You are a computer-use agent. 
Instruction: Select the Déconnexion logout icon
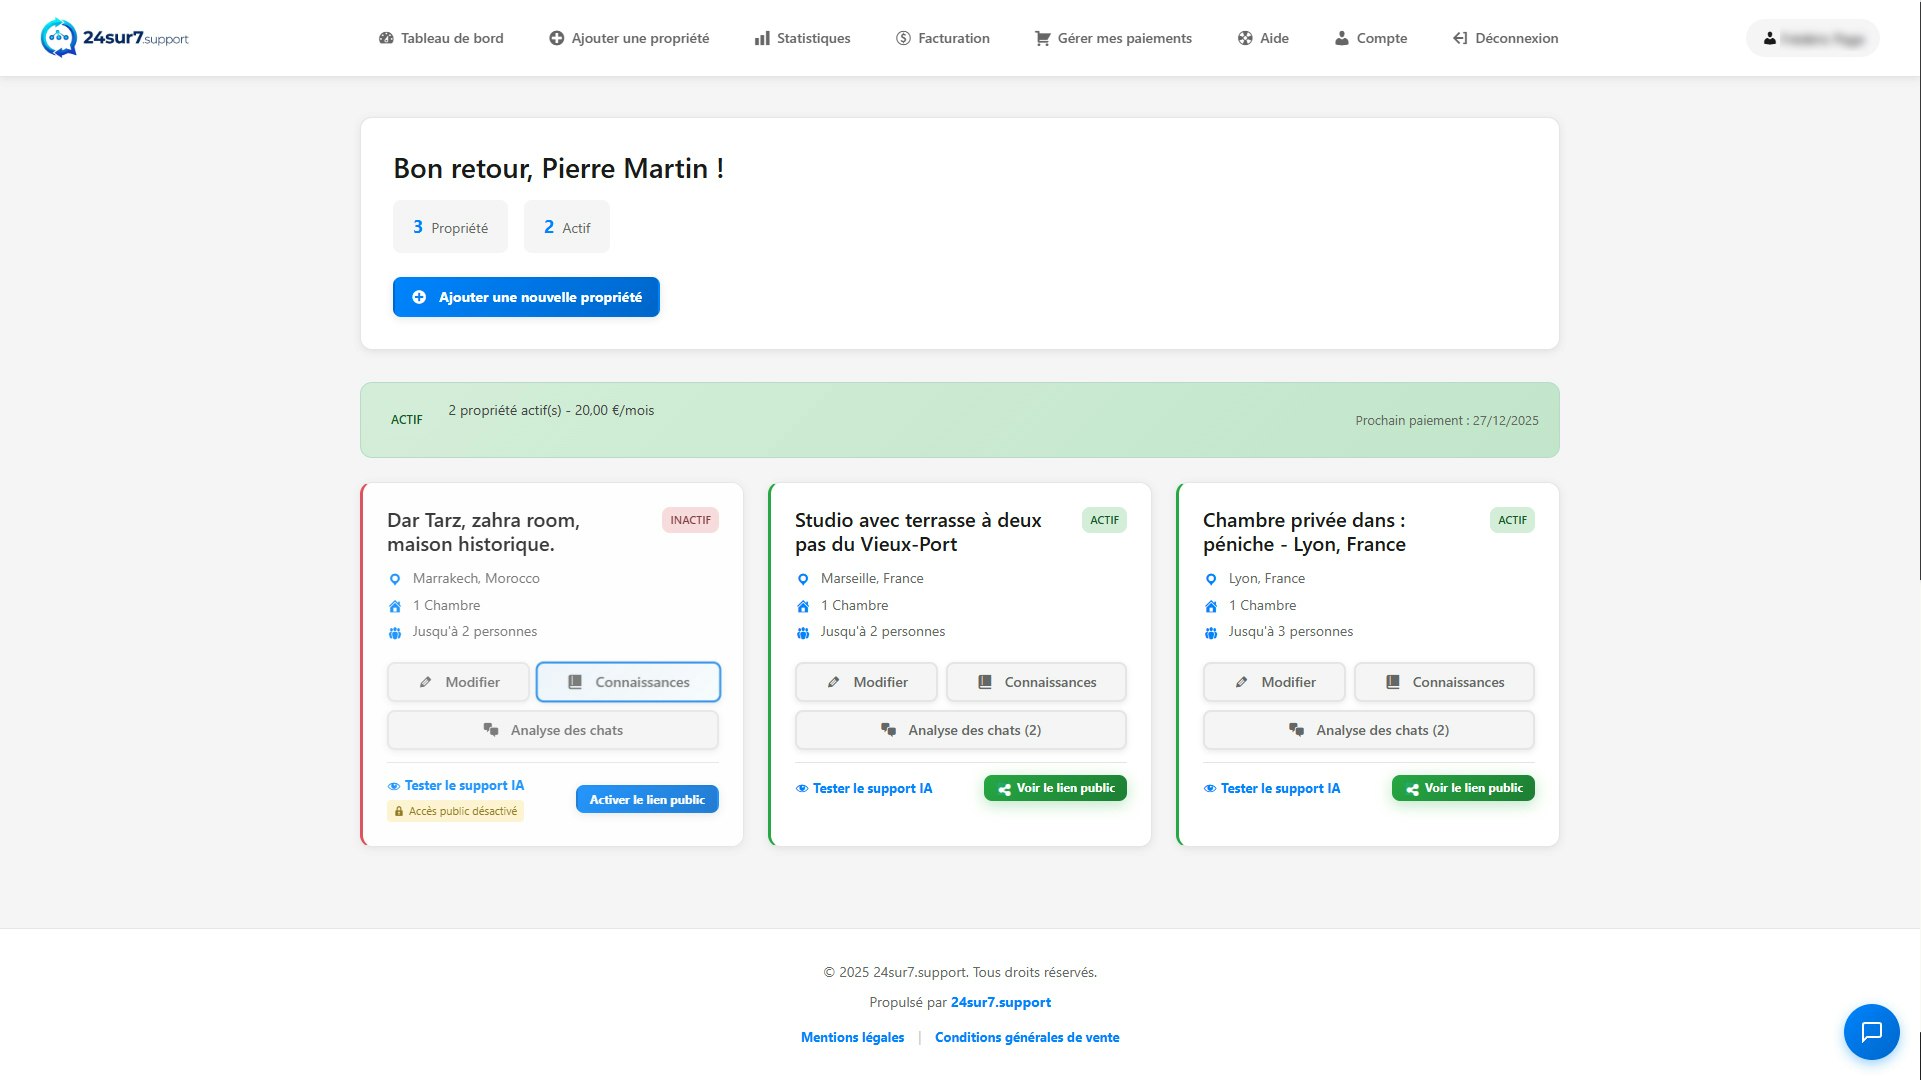point(1458,38)
